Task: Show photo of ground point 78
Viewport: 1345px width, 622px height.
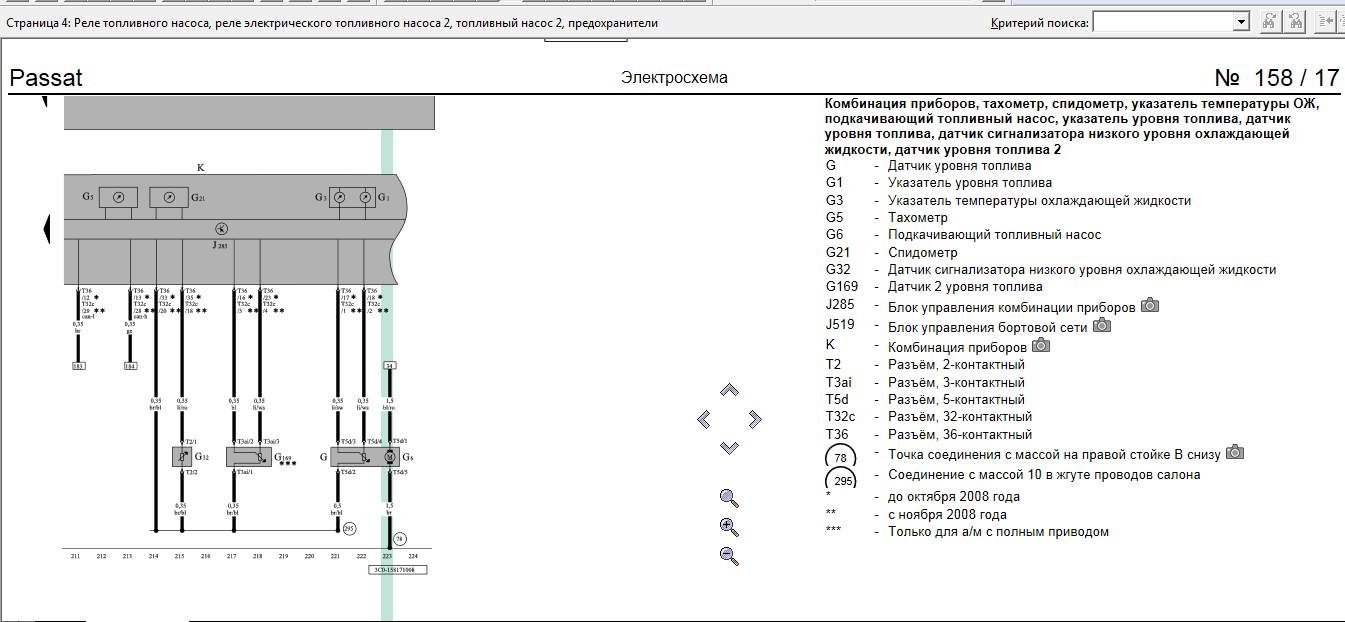Action: tap(1235, 453)
